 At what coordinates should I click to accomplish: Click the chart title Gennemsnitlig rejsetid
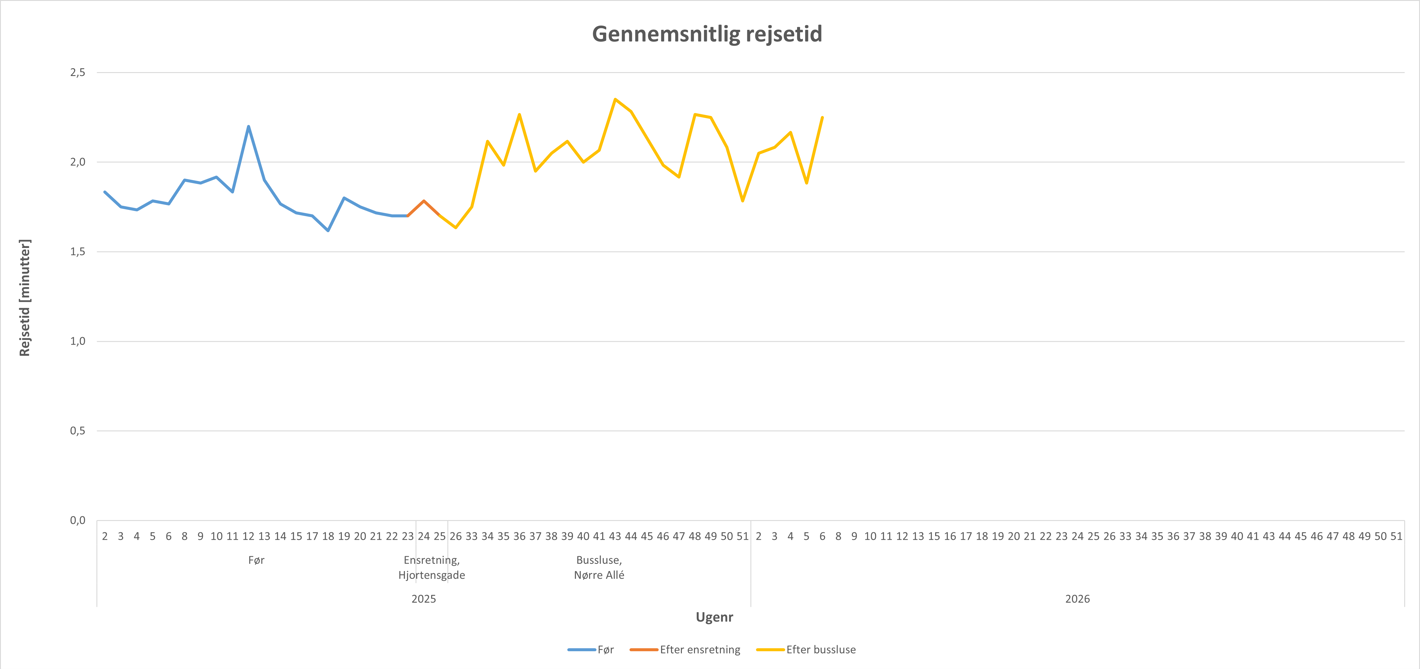tap(707, 34)
